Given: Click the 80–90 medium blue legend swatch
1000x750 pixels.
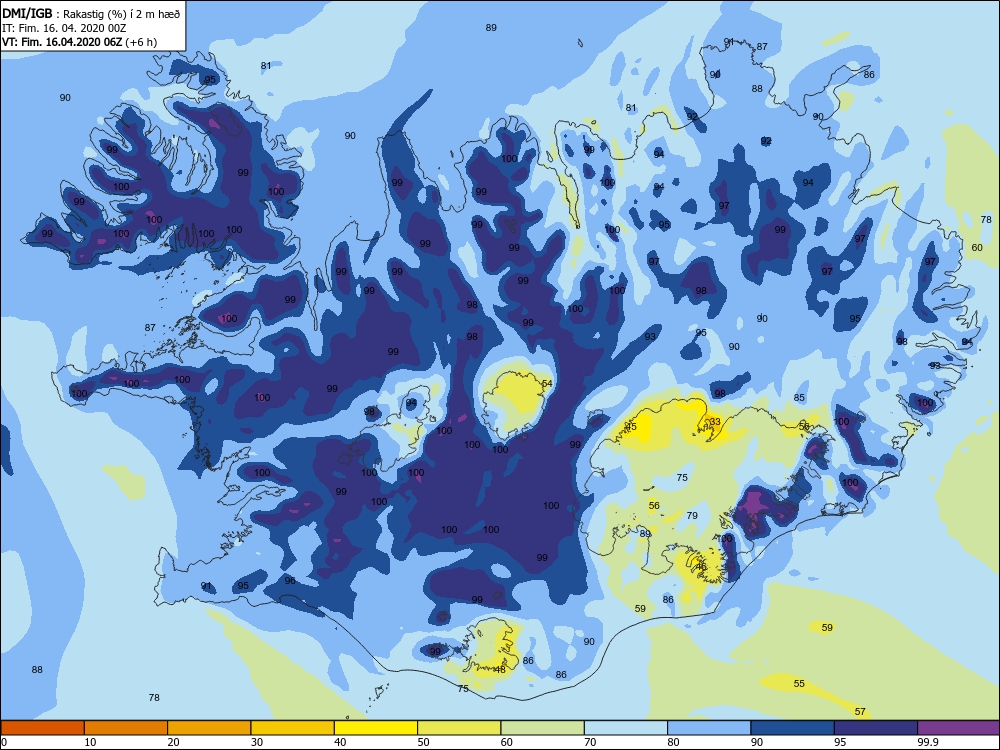Looking at the screenshot, I should pos(709,728).
